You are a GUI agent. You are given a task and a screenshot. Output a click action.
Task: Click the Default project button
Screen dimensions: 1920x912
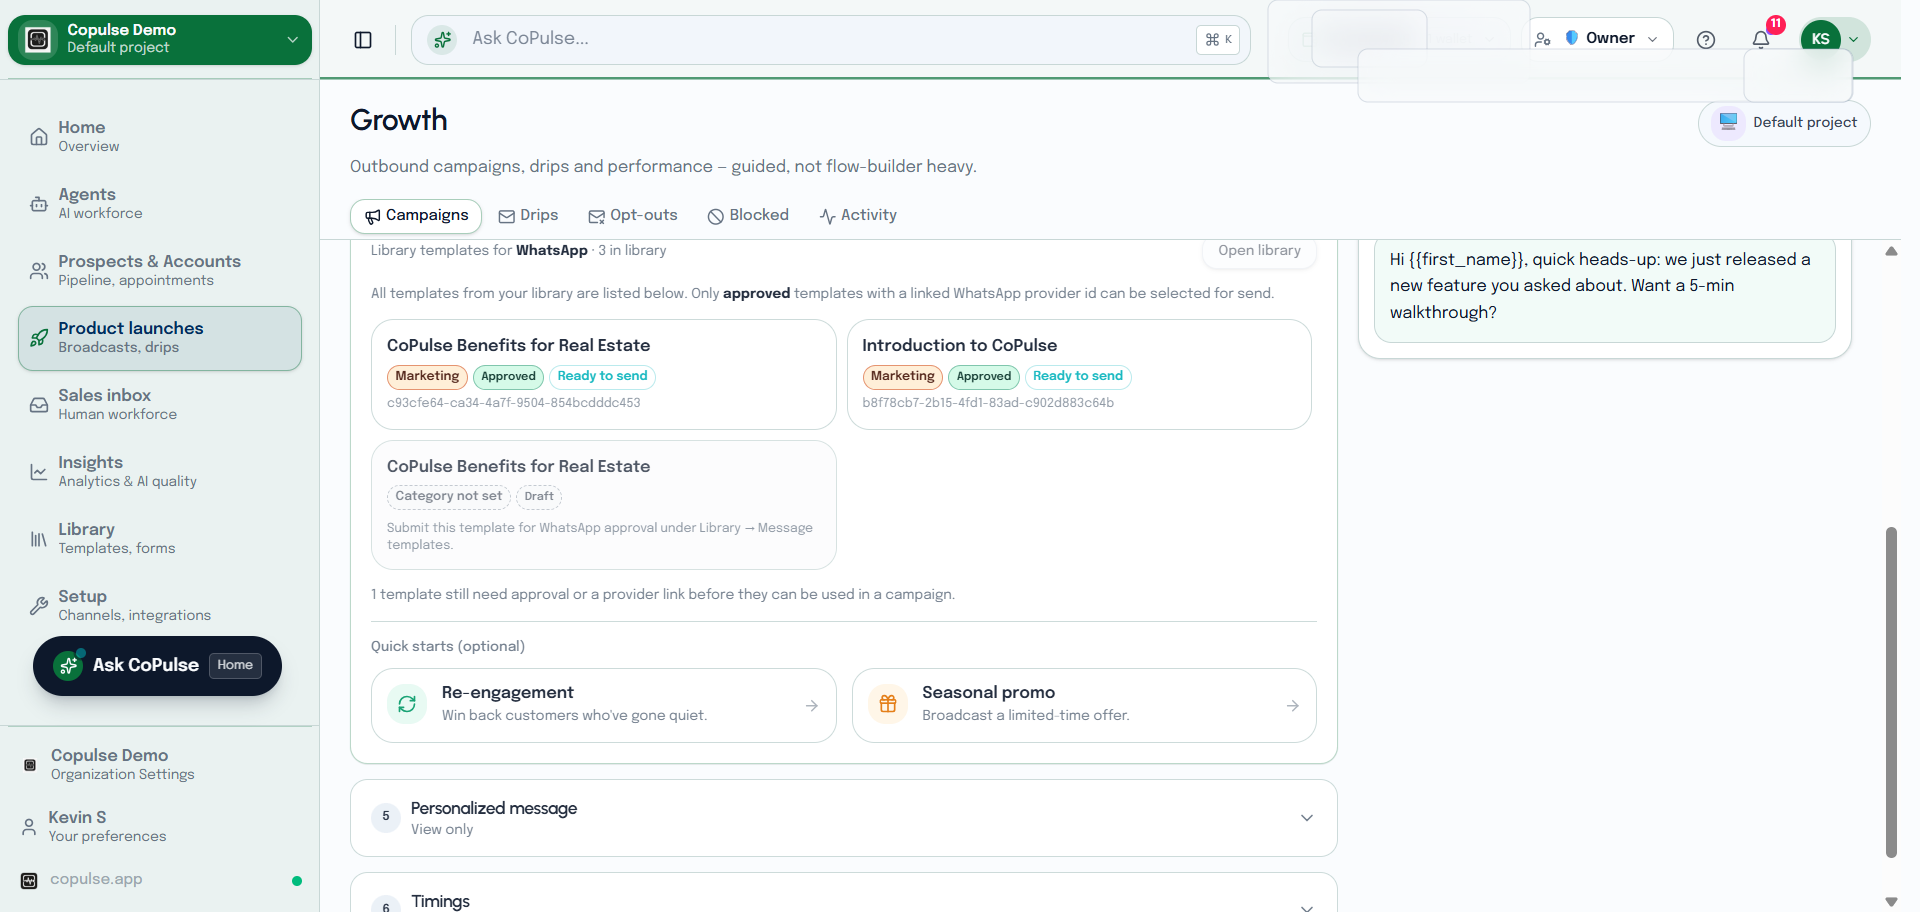coord(1784,123)
